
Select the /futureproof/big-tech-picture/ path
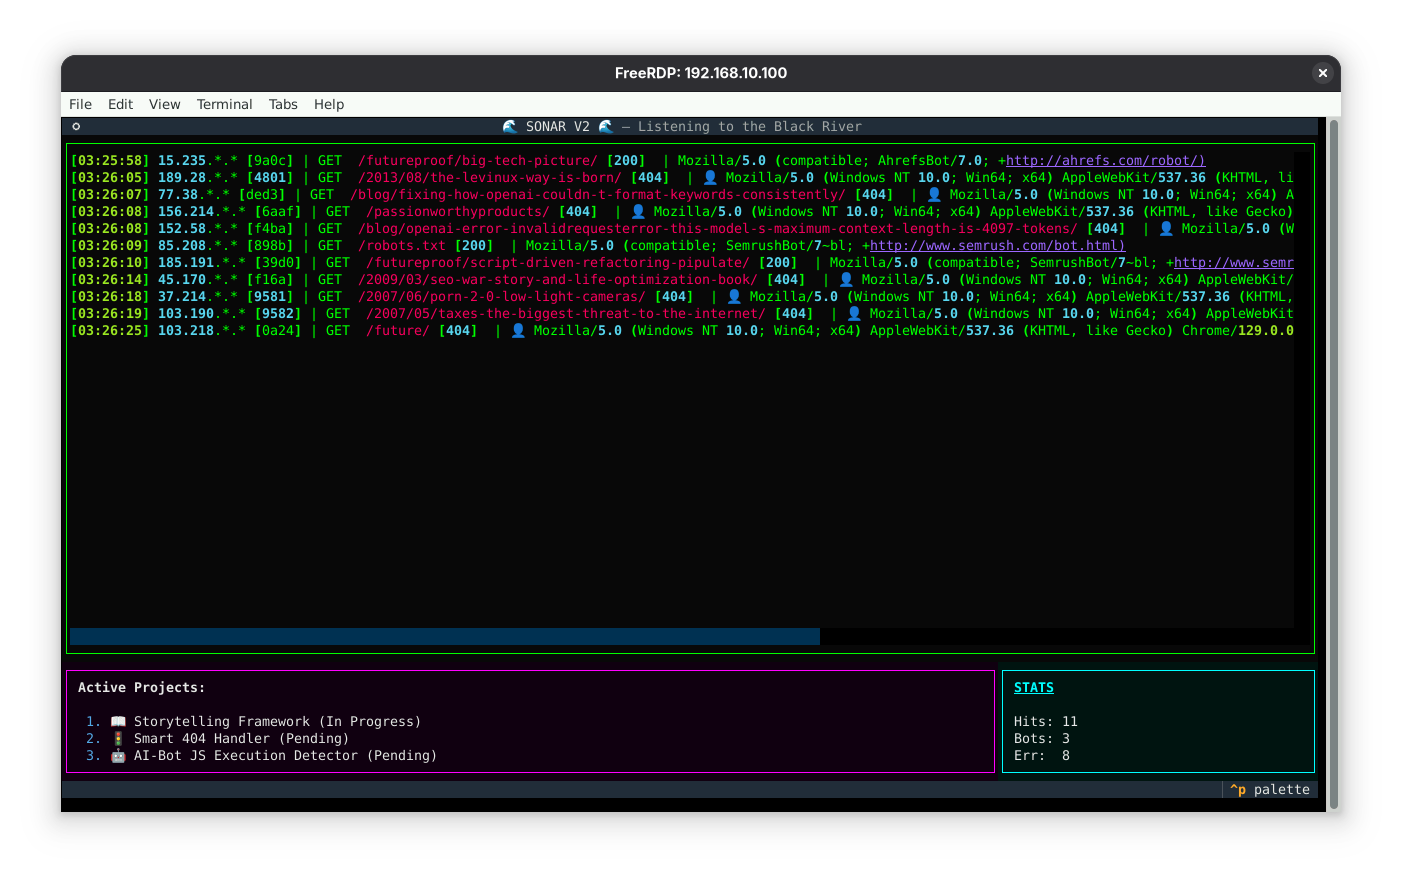[x=478, y=160]
